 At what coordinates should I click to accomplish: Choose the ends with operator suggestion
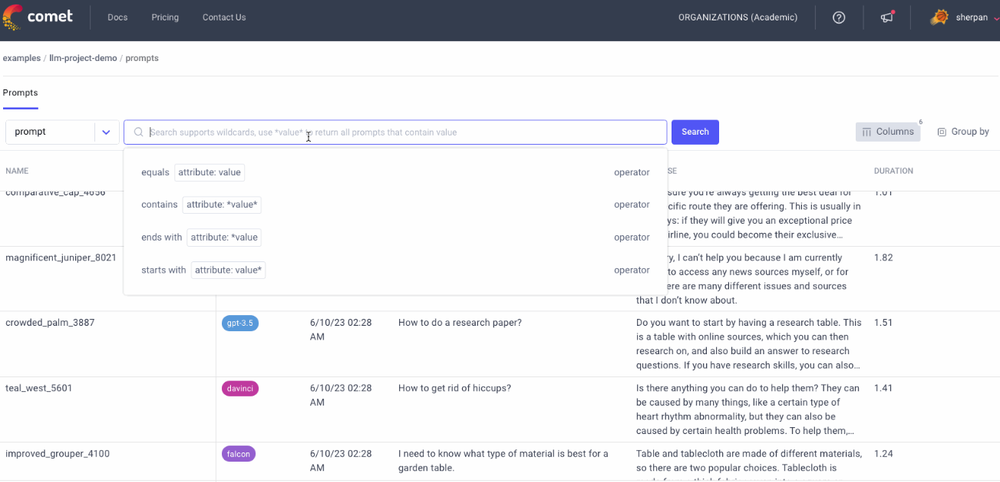pos(395,237)
